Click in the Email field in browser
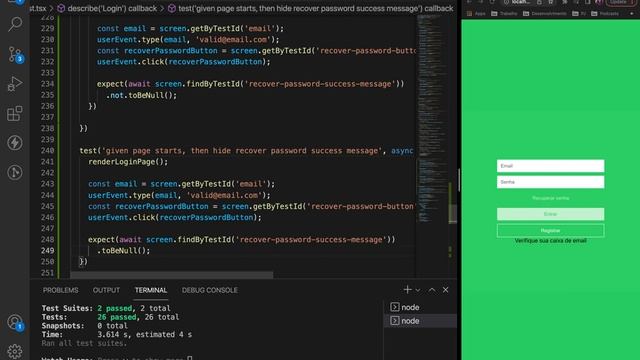640x360 pixels. (550, 166)
